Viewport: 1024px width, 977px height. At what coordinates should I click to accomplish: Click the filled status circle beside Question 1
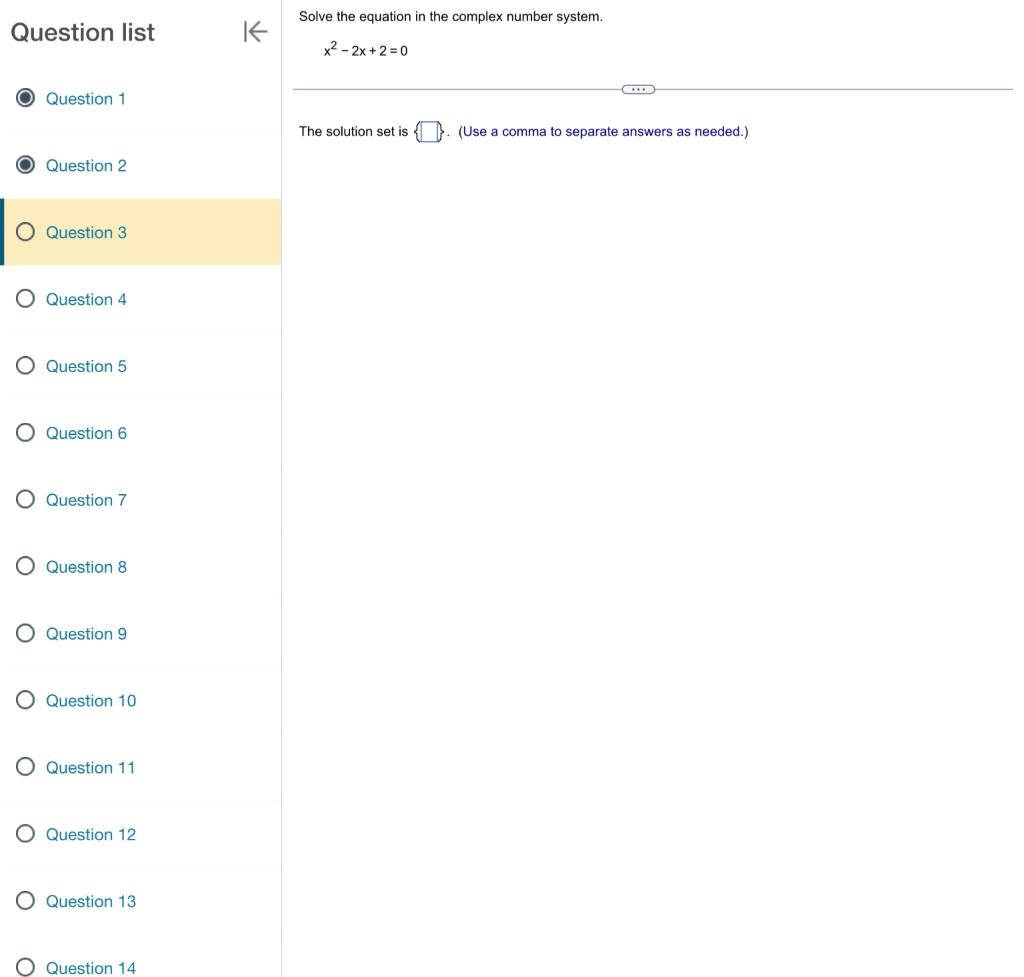25,98
